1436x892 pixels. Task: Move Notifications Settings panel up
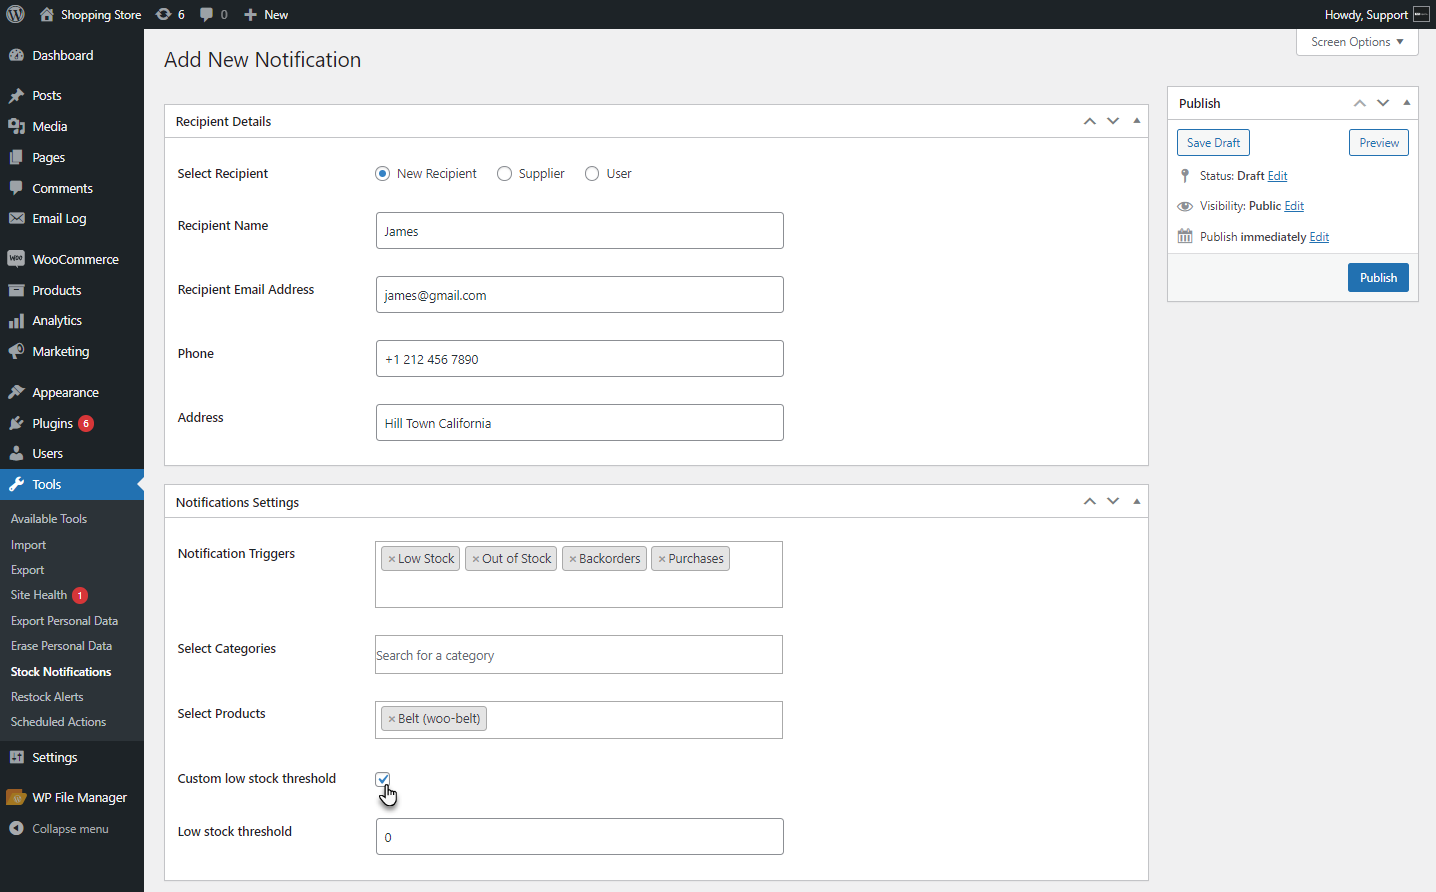[x=1090, y=501]
